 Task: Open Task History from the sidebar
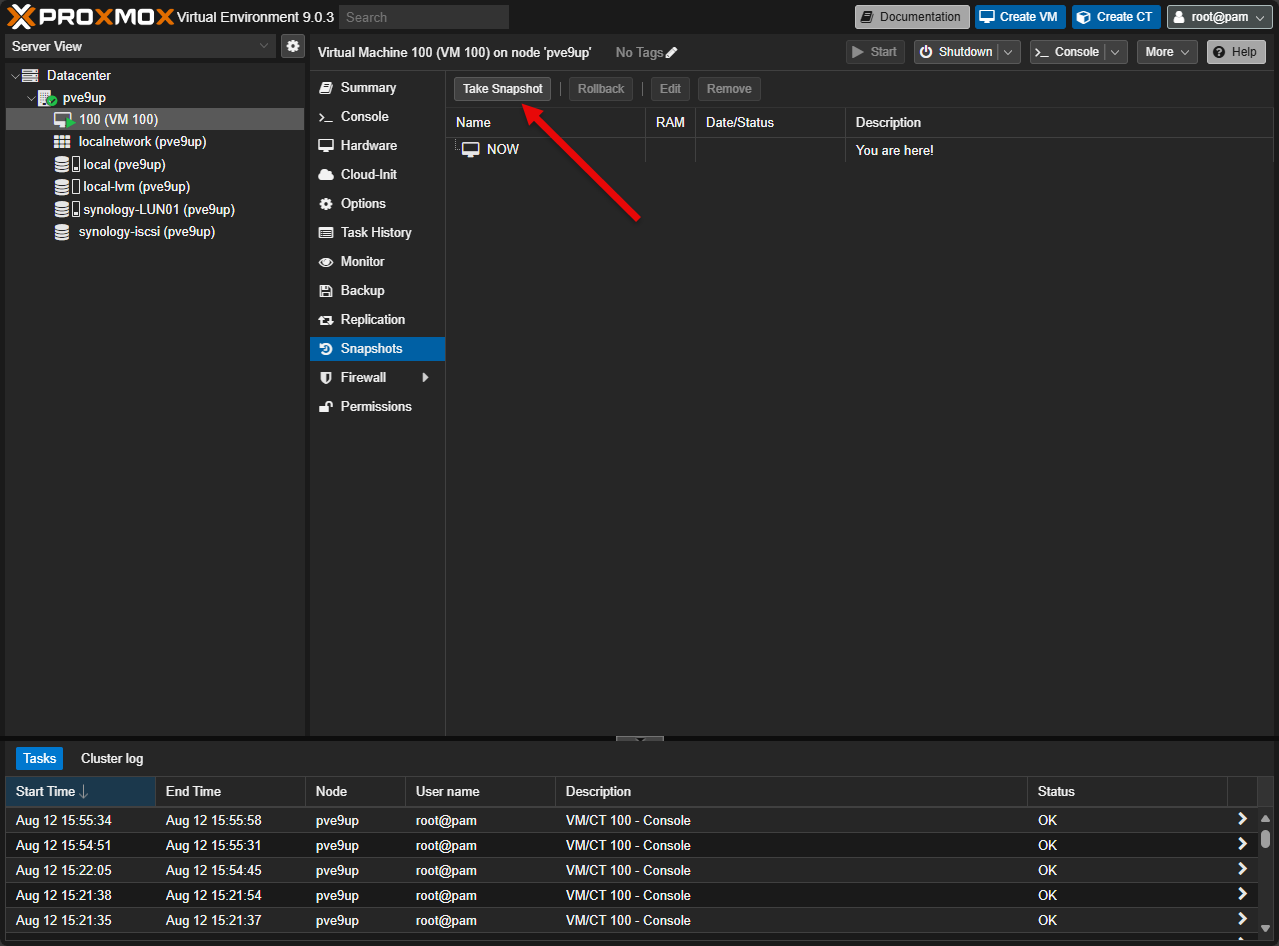[x=326, y=232]
